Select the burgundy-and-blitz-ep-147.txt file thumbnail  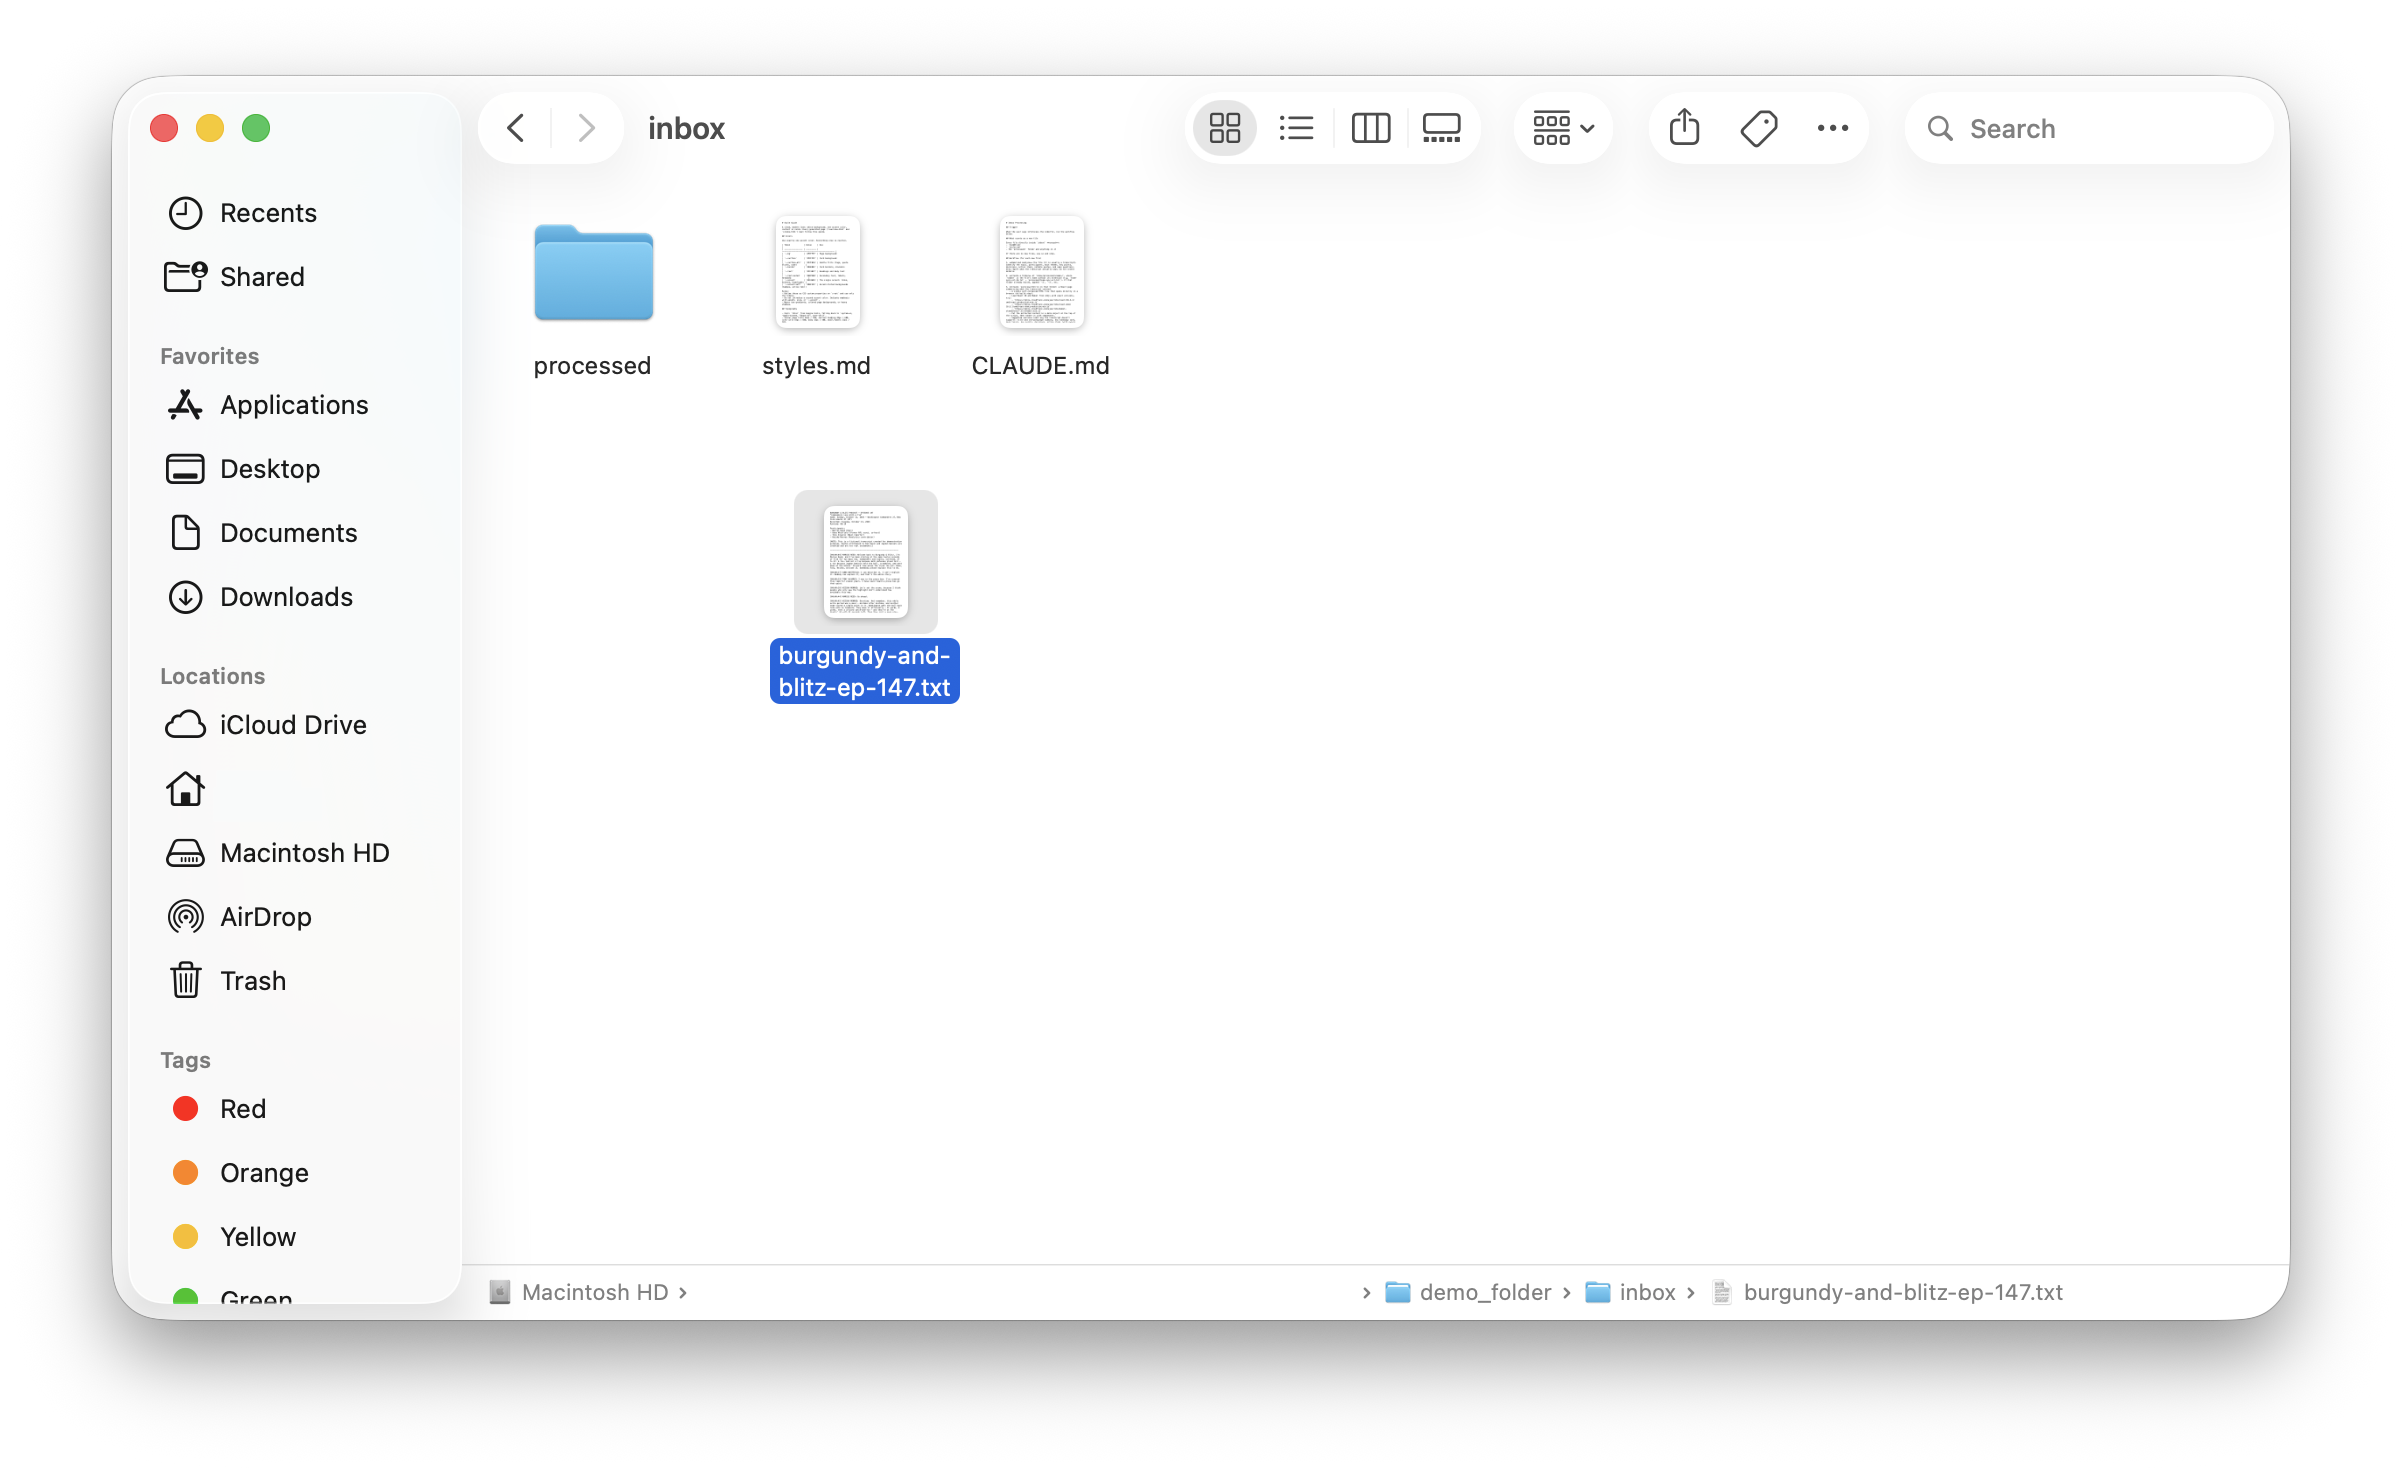(x=866, y=562)
